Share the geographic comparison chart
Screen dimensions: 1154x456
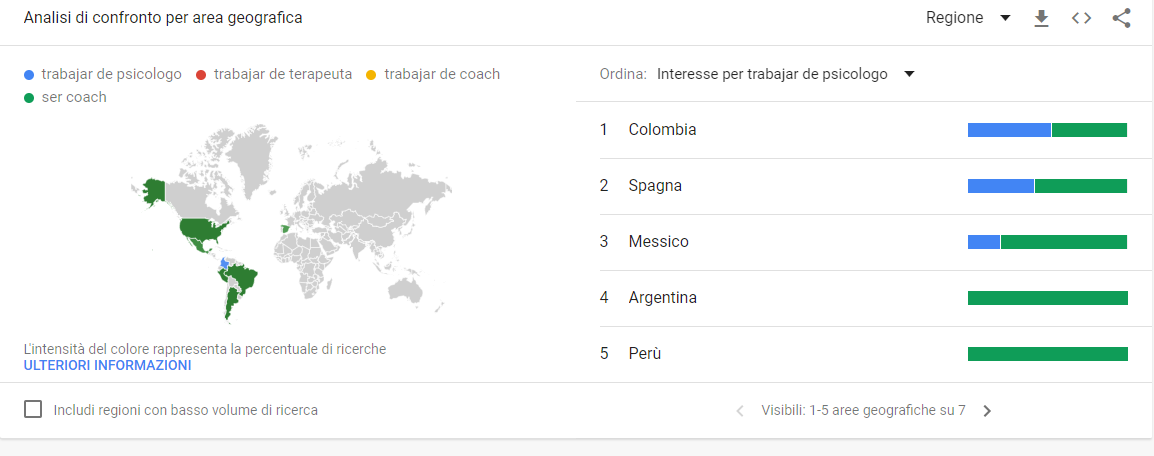pyautogui.click(x=1121, y=18)
